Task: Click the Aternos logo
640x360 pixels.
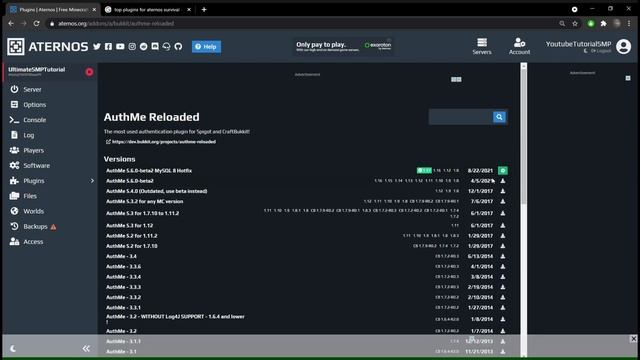Action: [47, 47]
